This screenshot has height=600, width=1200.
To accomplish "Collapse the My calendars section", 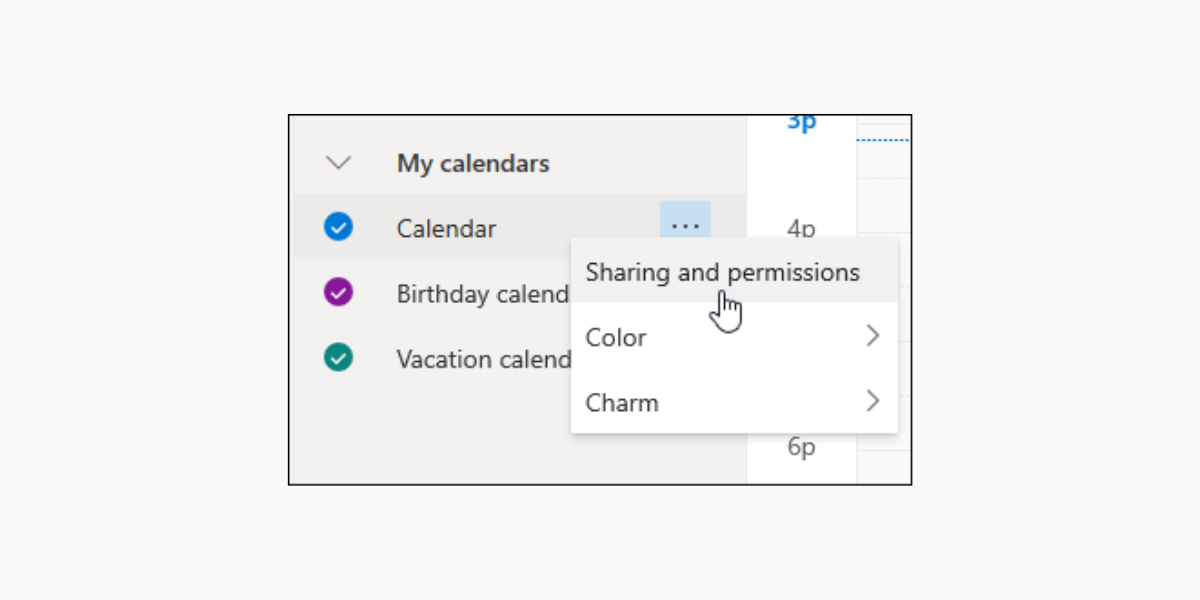I will [339, 162].
